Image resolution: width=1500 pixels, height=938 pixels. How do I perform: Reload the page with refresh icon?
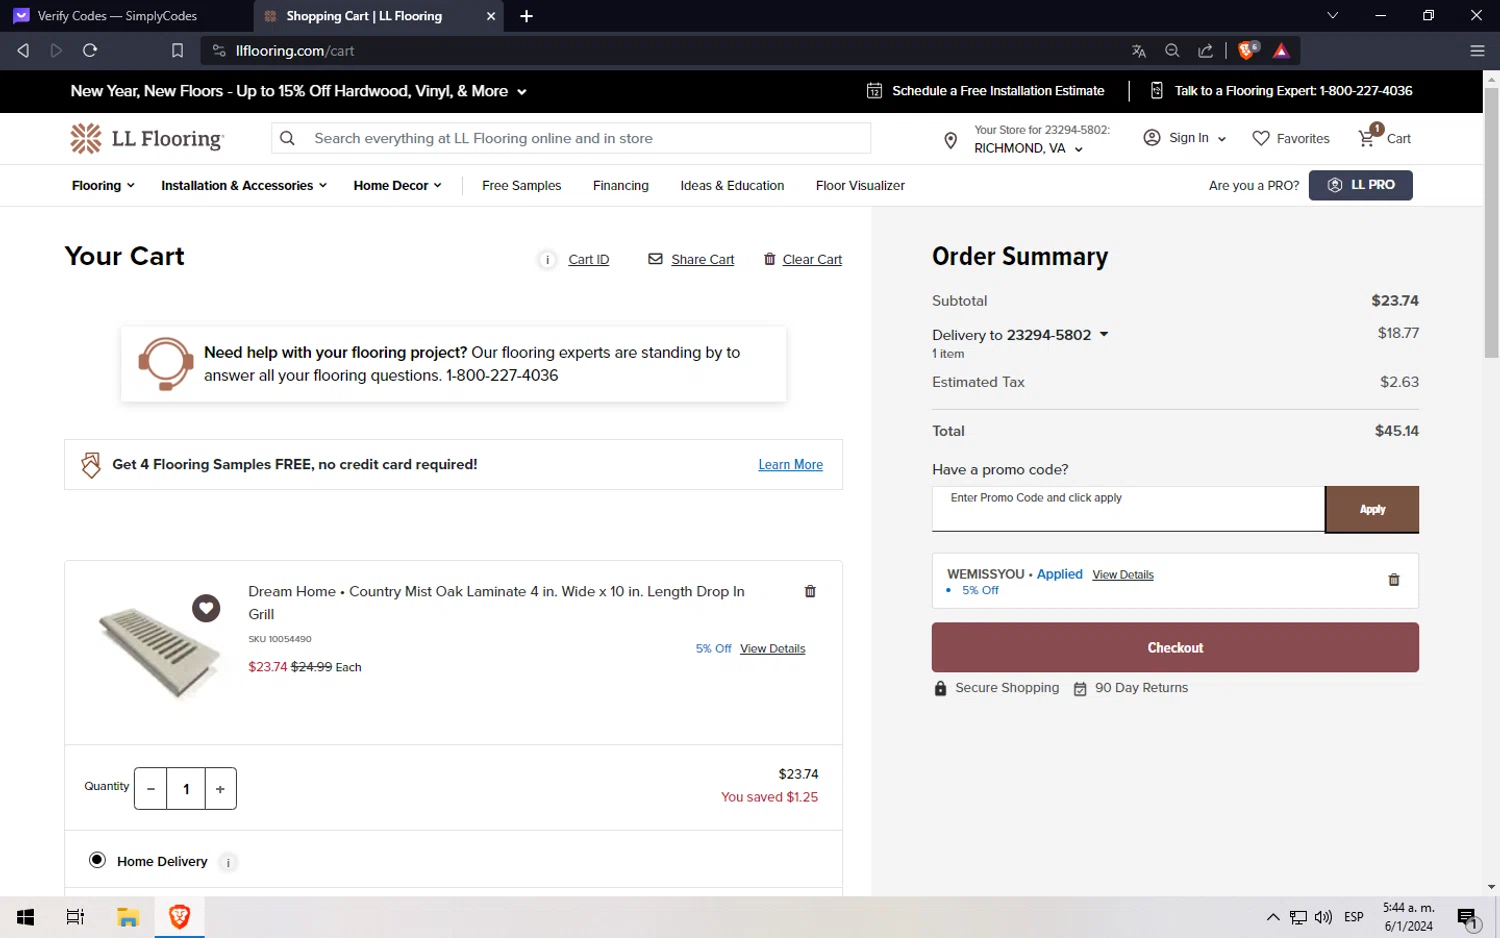90,51
